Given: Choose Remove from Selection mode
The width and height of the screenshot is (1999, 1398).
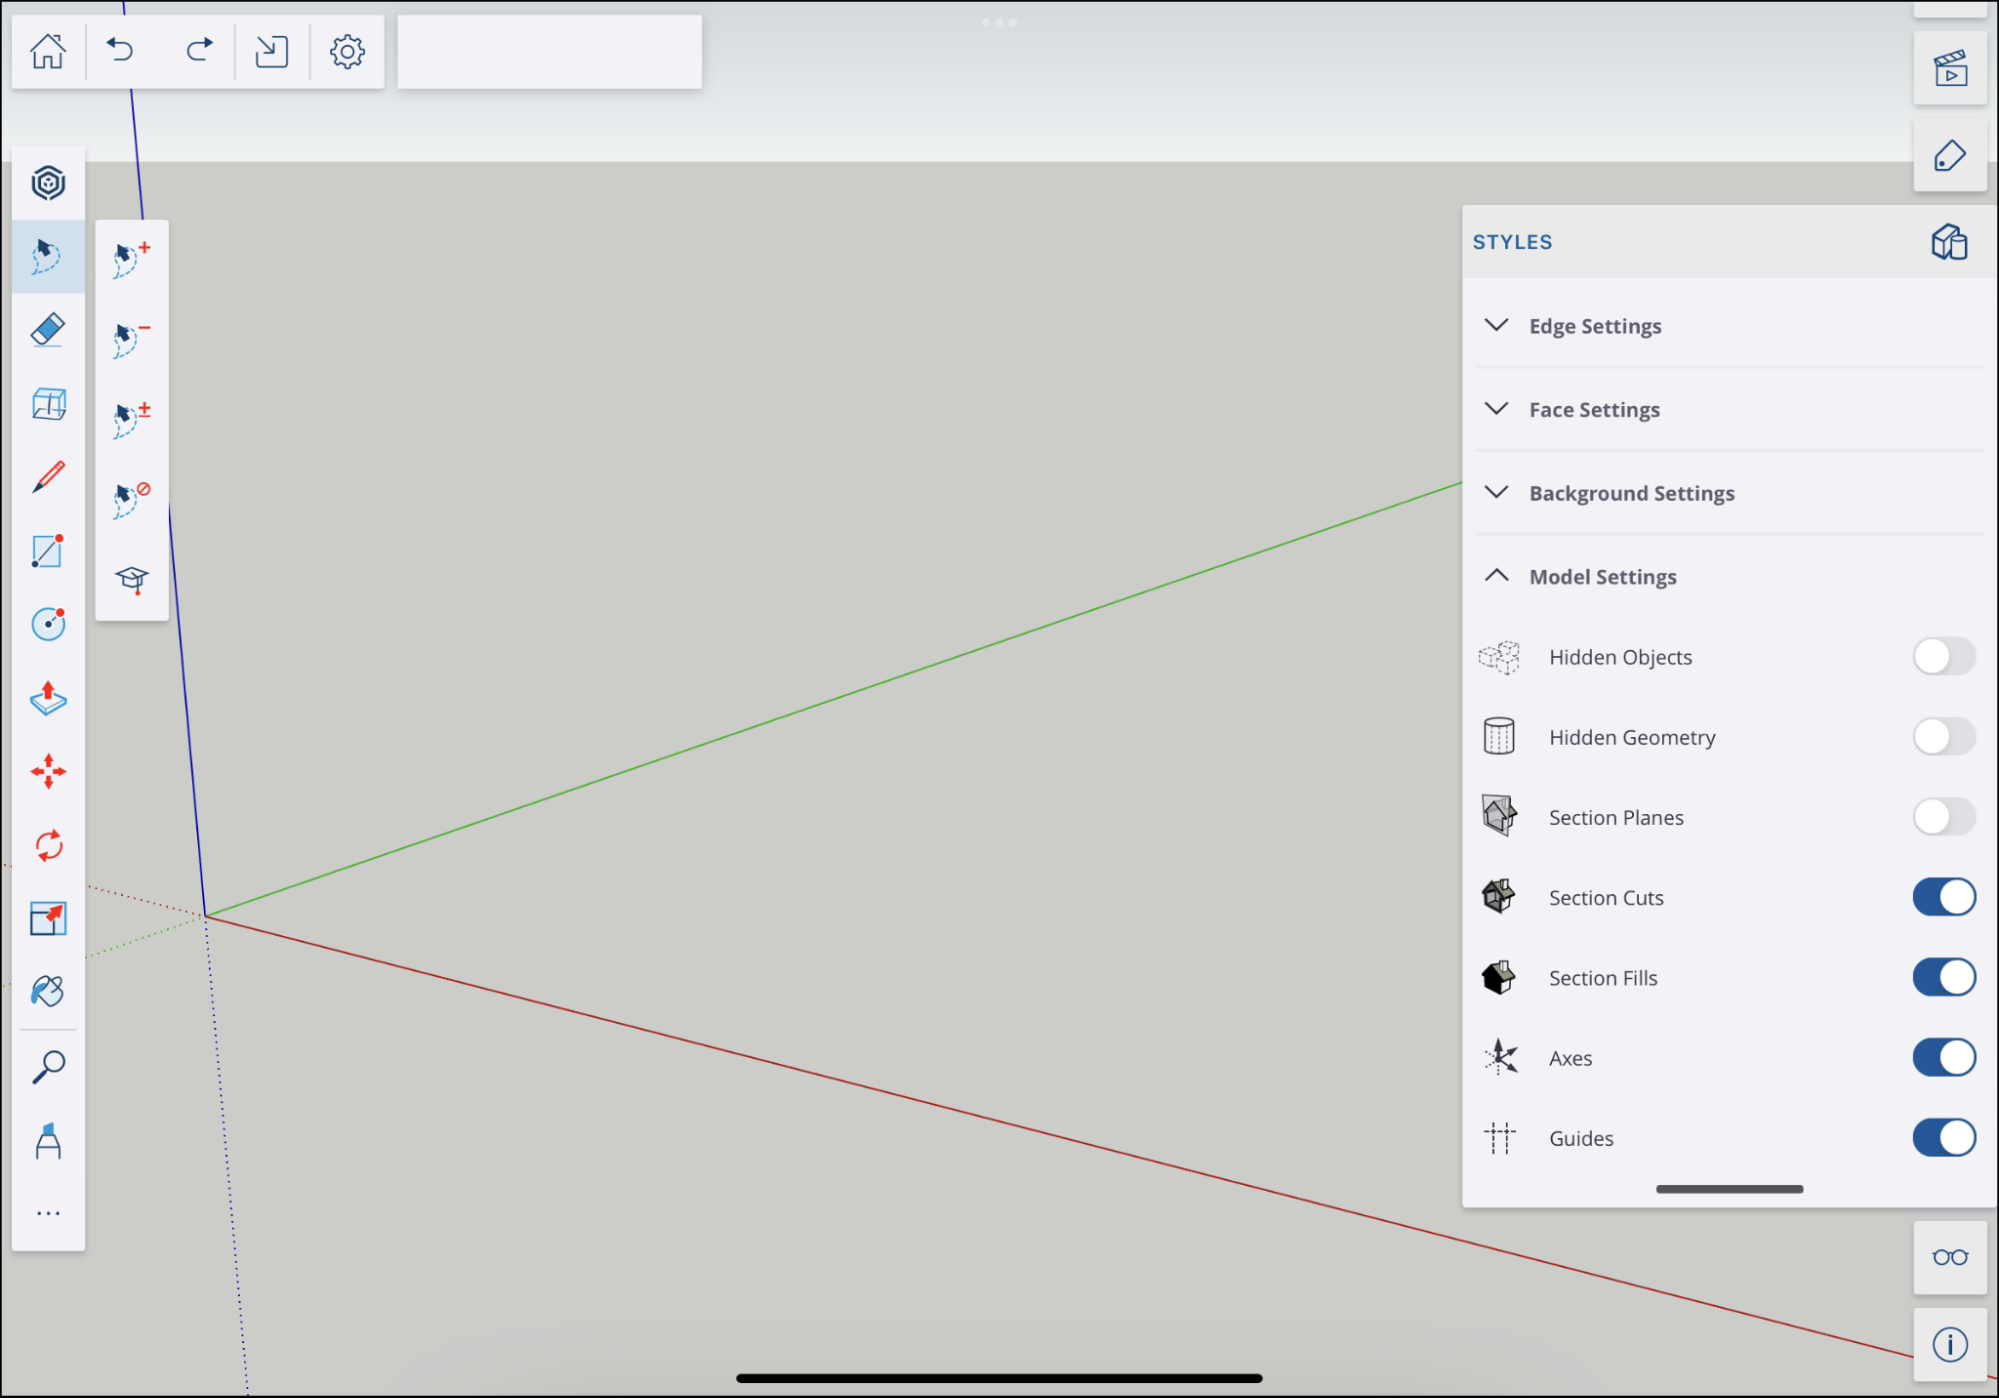Looking at the screenshot, I should (130, 338).
